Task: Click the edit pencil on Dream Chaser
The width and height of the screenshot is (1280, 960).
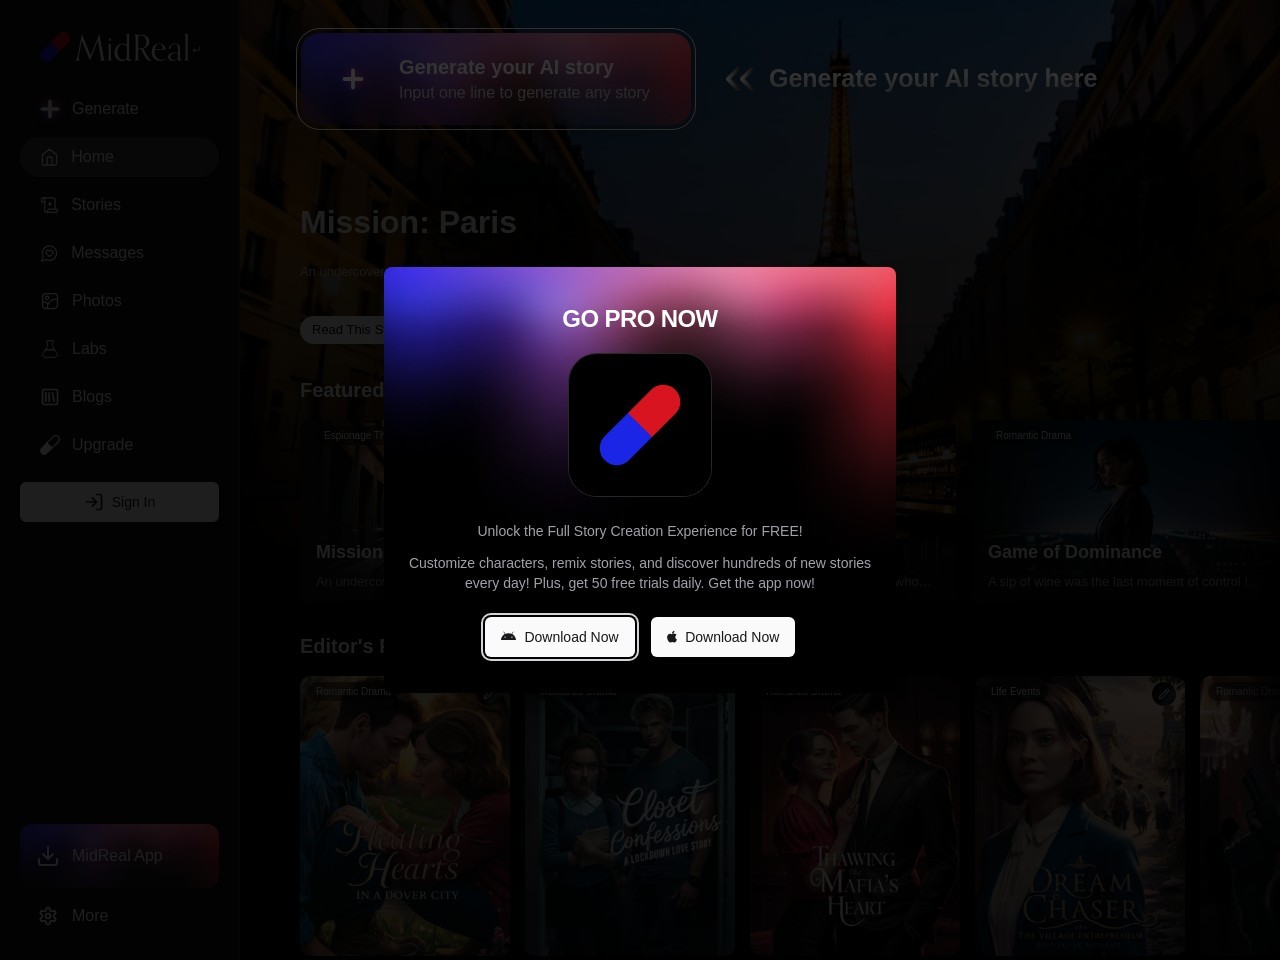Action: tap(1163, 693)
